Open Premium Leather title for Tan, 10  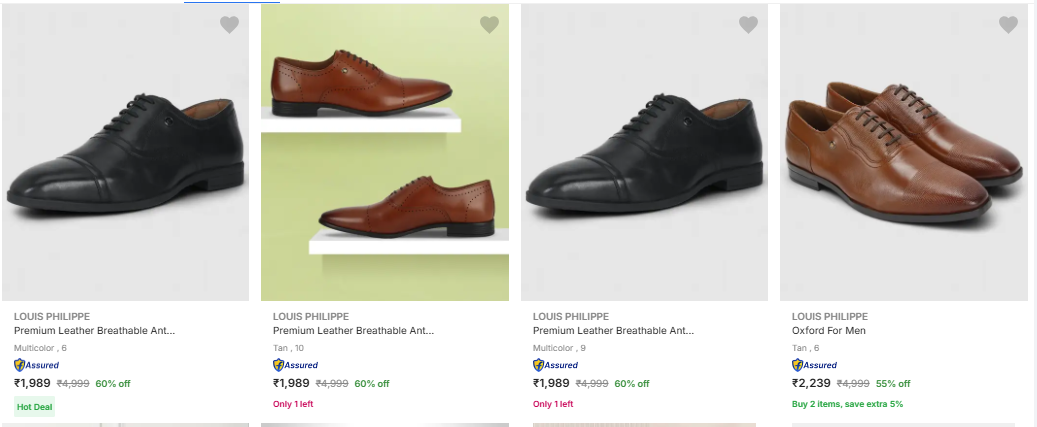coord(354,330)
